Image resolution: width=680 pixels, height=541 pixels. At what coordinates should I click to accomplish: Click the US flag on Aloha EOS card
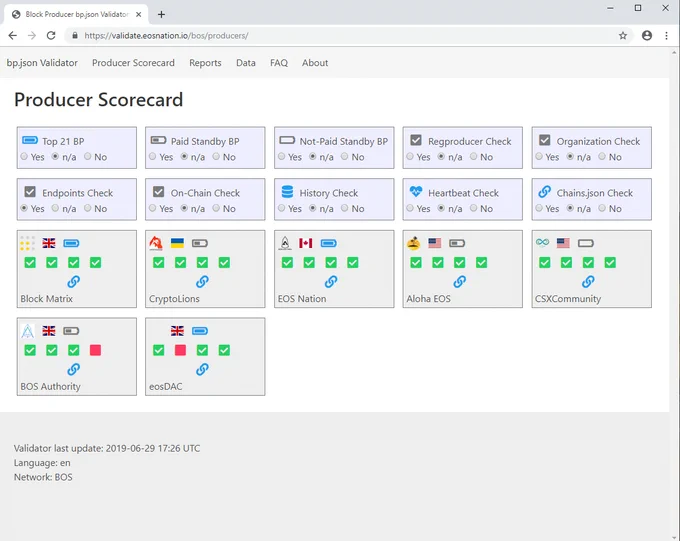click(x=435, y=243)
